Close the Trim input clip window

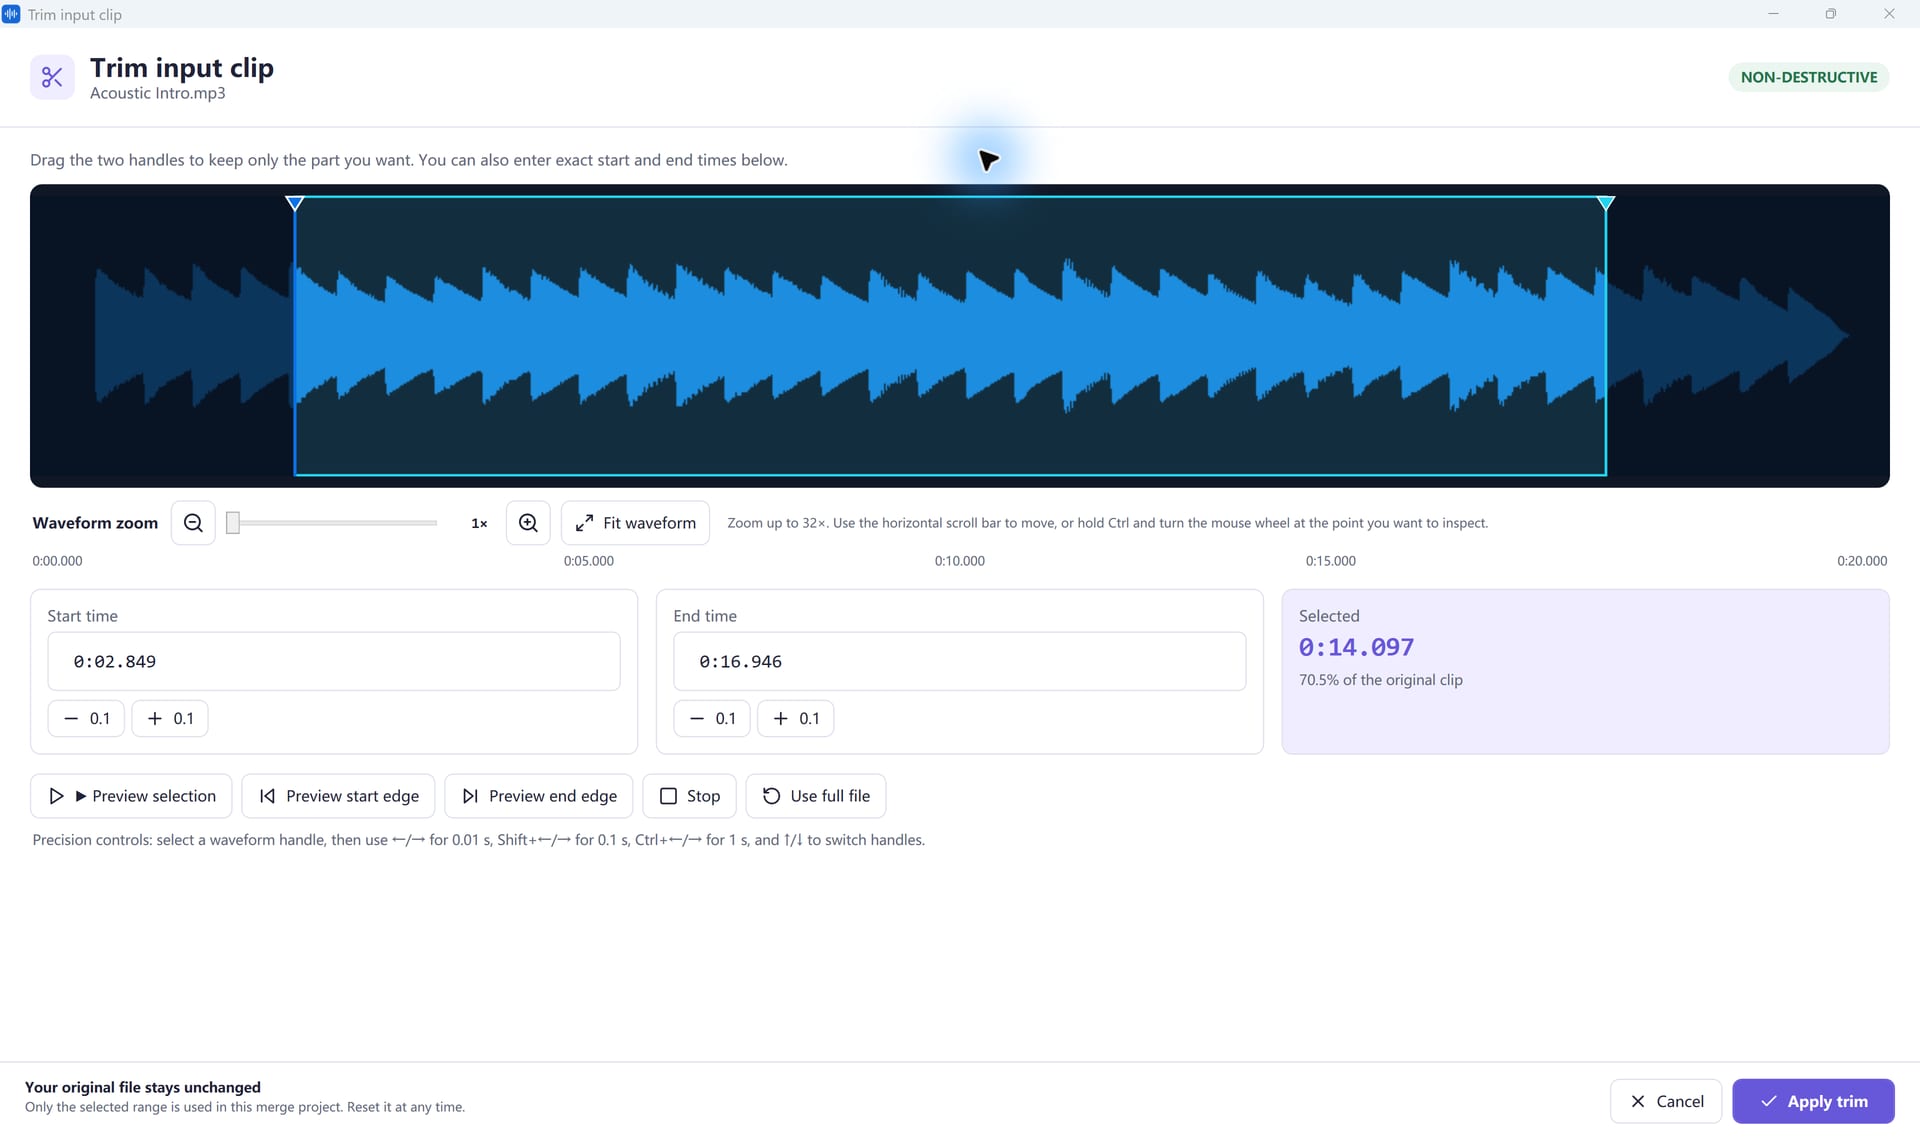click(1889, 14)
